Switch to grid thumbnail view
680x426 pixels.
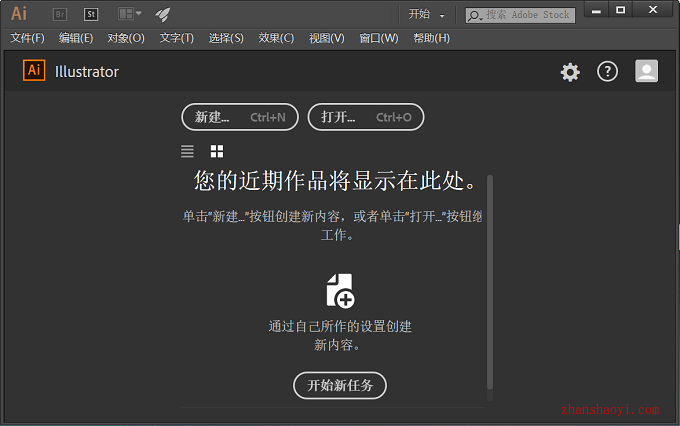coord(217,151)
